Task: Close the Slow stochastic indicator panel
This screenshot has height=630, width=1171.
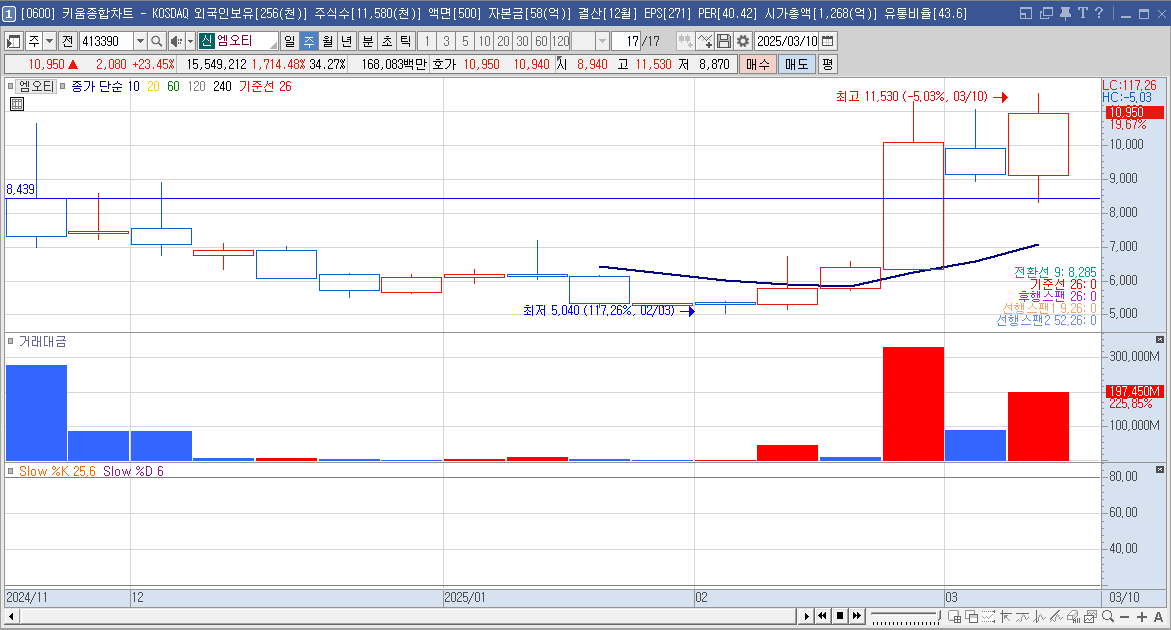Action: (x=1160, y=470)
